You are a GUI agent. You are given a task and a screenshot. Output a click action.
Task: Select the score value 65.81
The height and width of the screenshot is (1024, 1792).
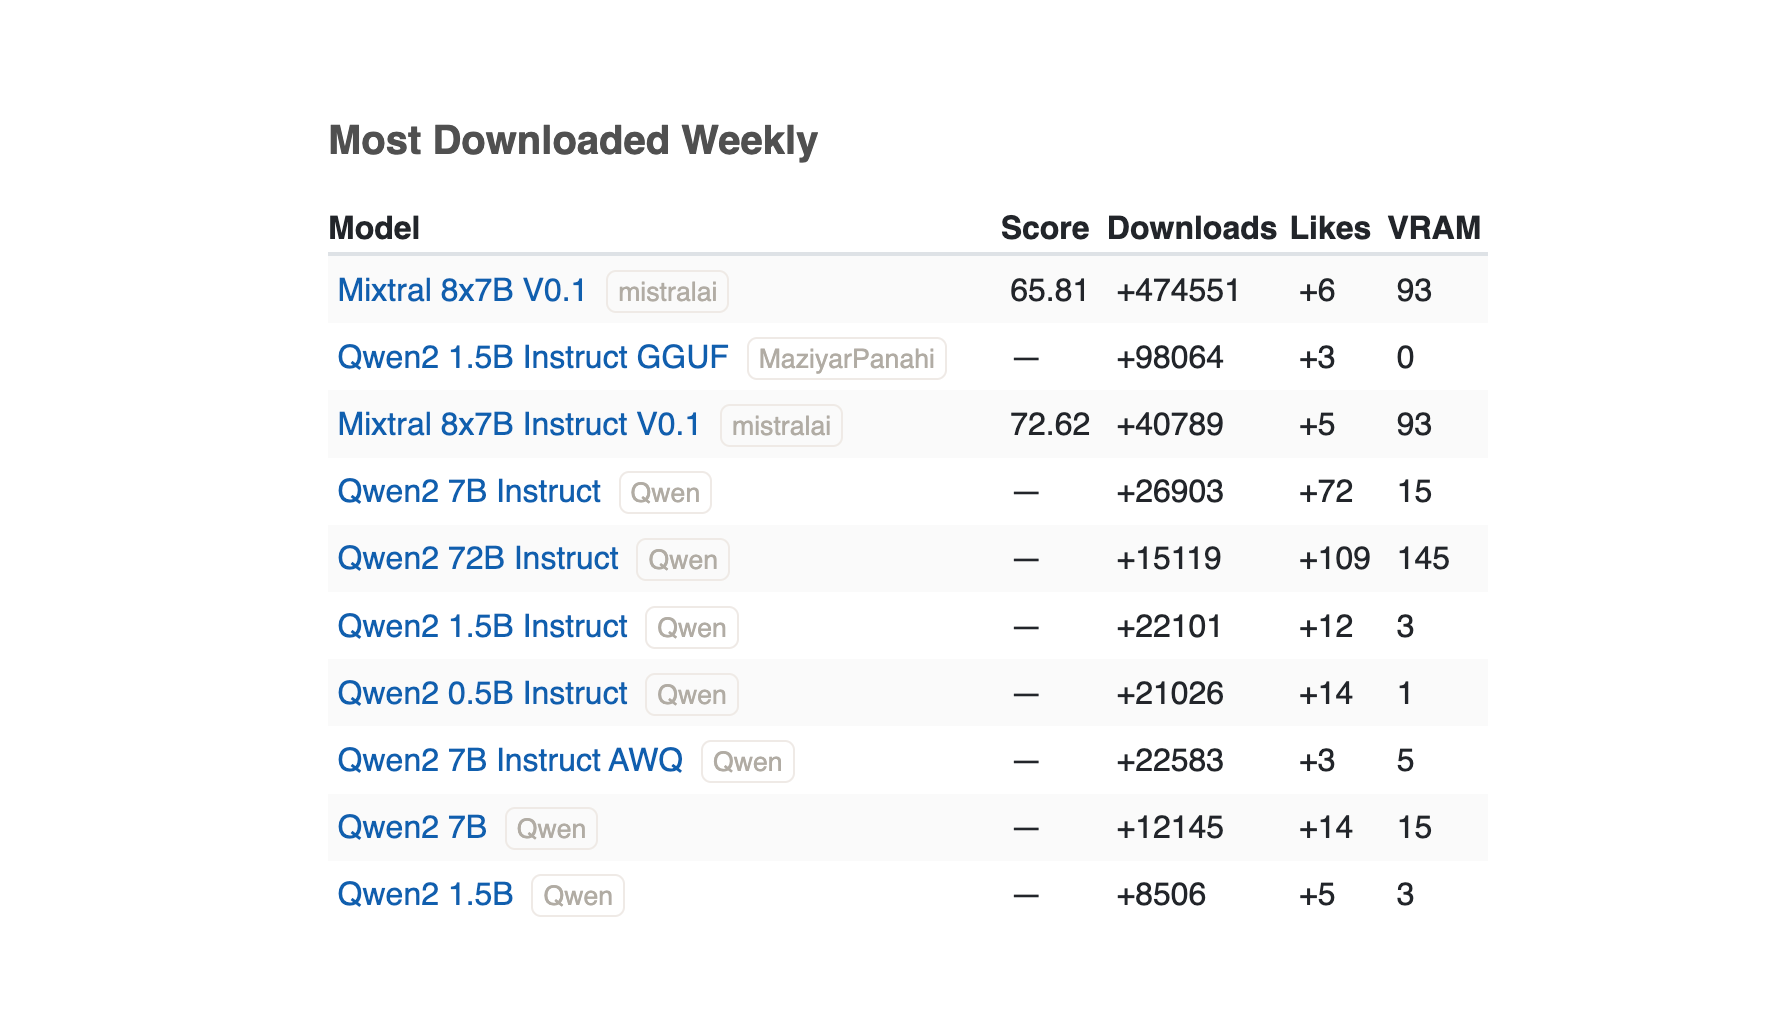1049,290
